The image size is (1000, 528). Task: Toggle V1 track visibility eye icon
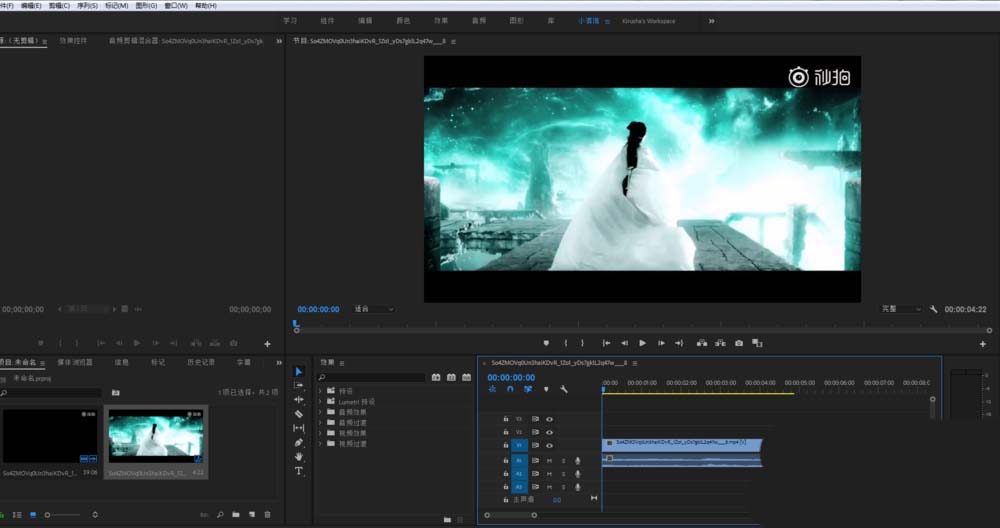pyautogui.click(x=549, y=446)
